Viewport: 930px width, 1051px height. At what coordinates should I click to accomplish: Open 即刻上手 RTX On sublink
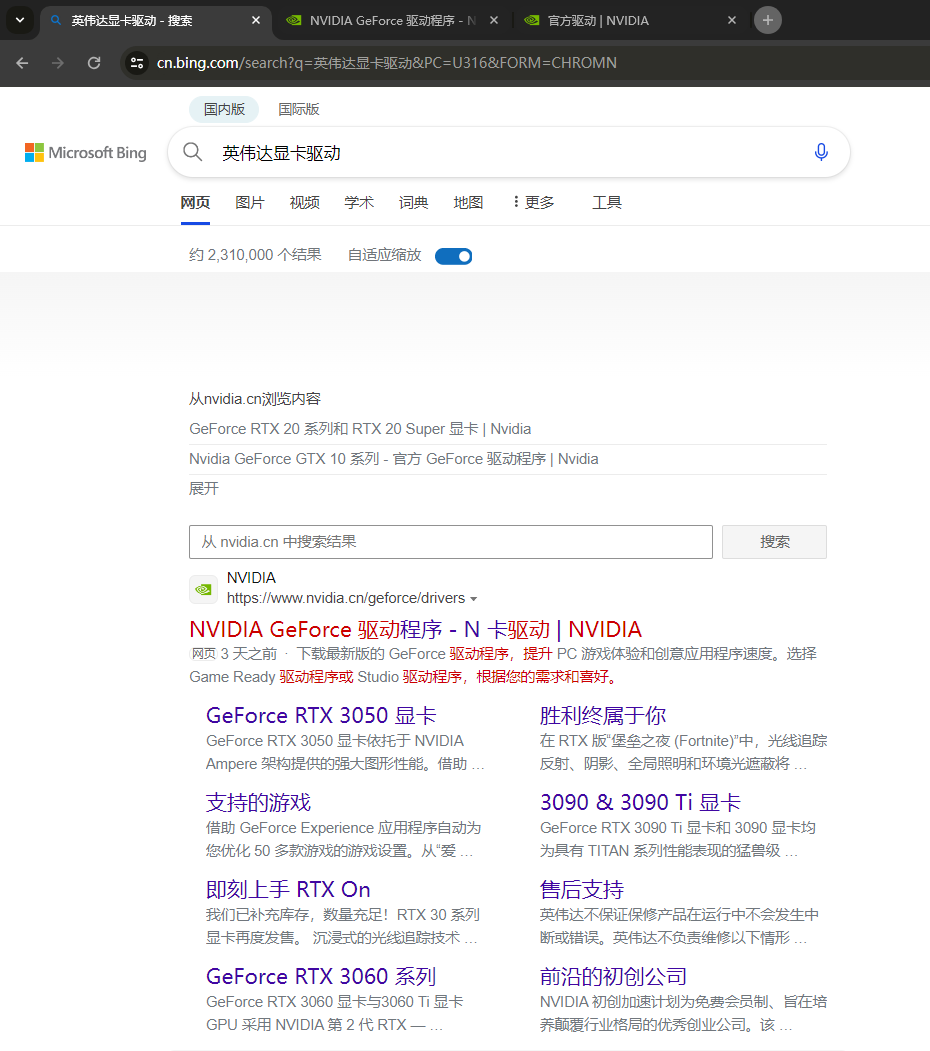(288, 889)
